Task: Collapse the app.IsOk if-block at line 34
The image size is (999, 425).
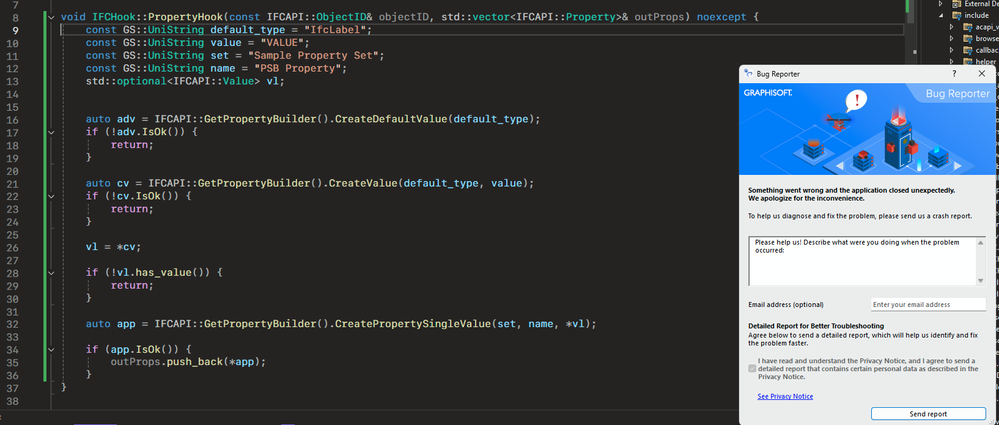Action: [x=52, y=350]
